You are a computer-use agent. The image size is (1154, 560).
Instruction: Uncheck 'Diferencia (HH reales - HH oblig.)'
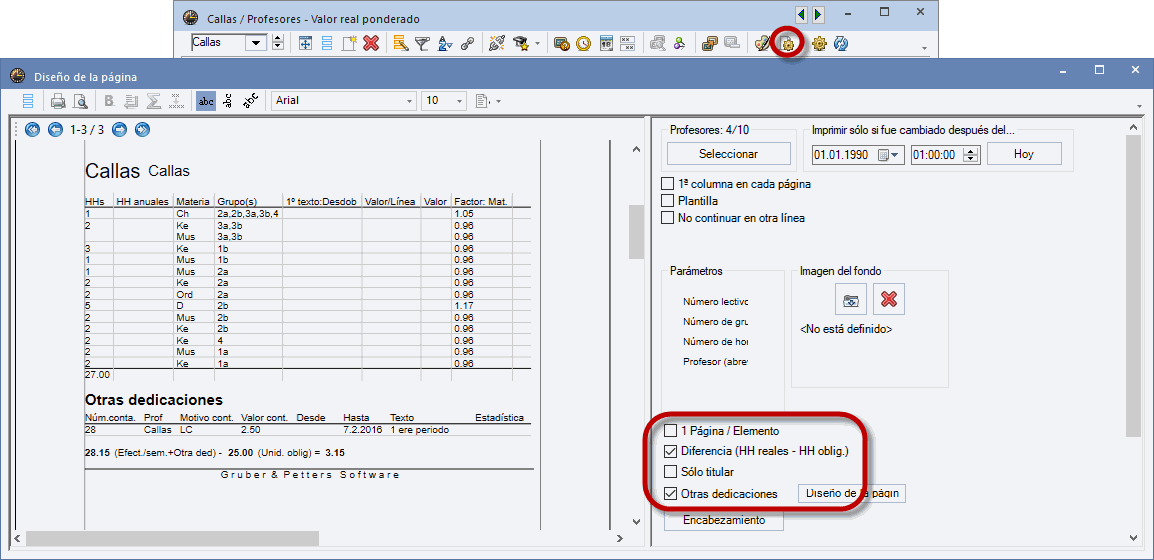coord(670,451)
